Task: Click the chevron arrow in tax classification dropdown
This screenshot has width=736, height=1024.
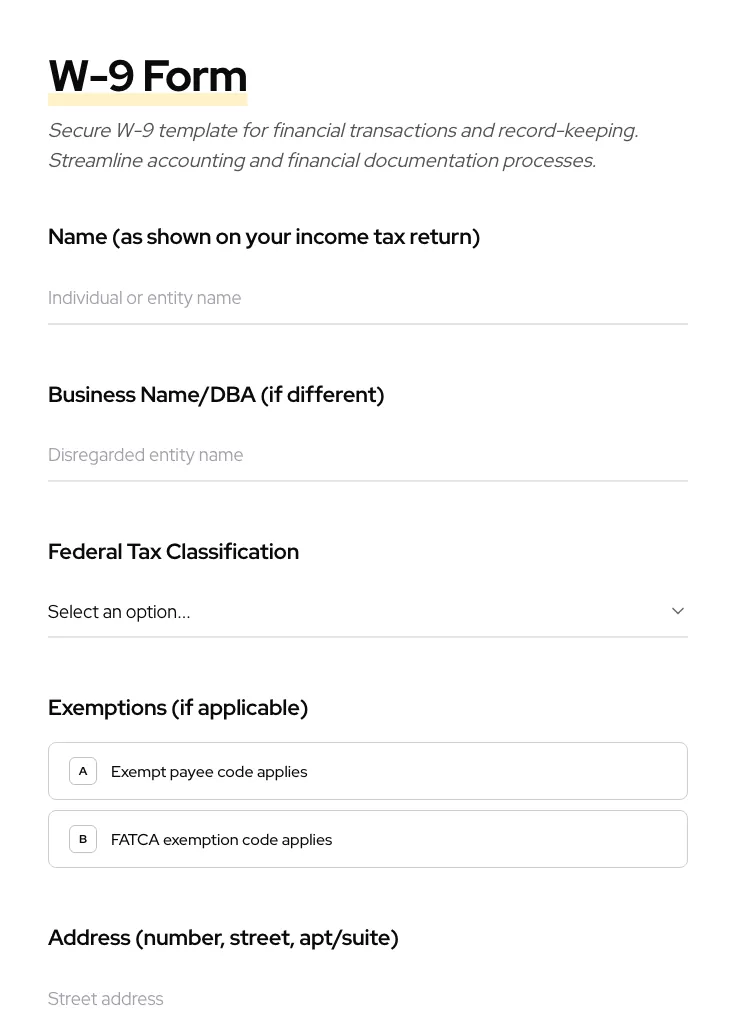Action: click(x=677, y=611)
